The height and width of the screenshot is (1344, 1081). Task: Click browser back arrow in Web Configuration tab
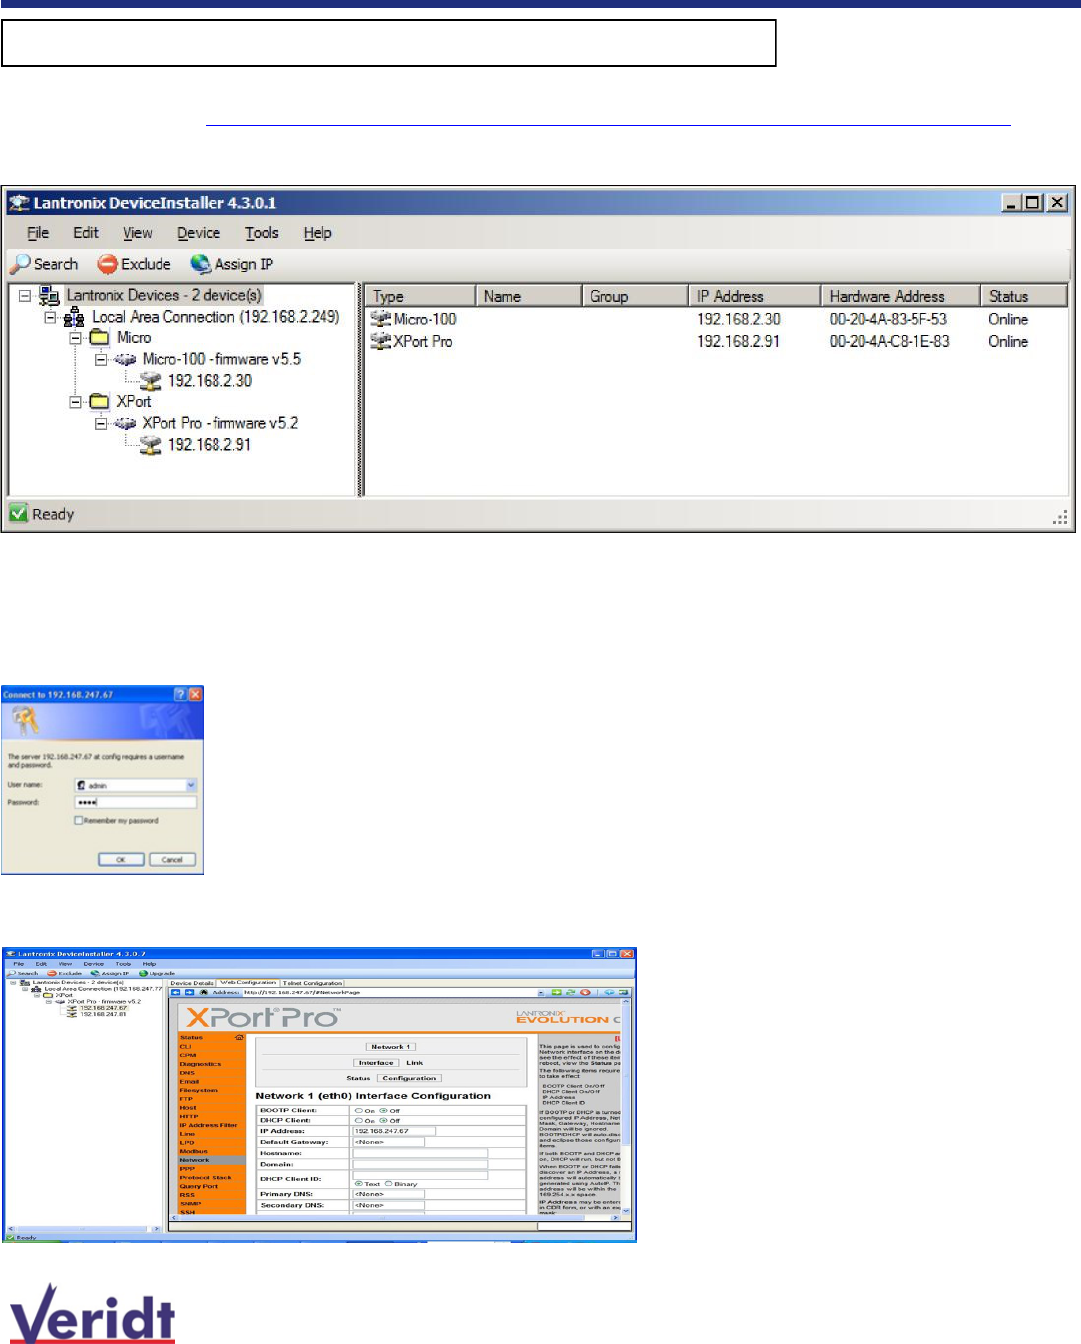(x=175, y=993)
